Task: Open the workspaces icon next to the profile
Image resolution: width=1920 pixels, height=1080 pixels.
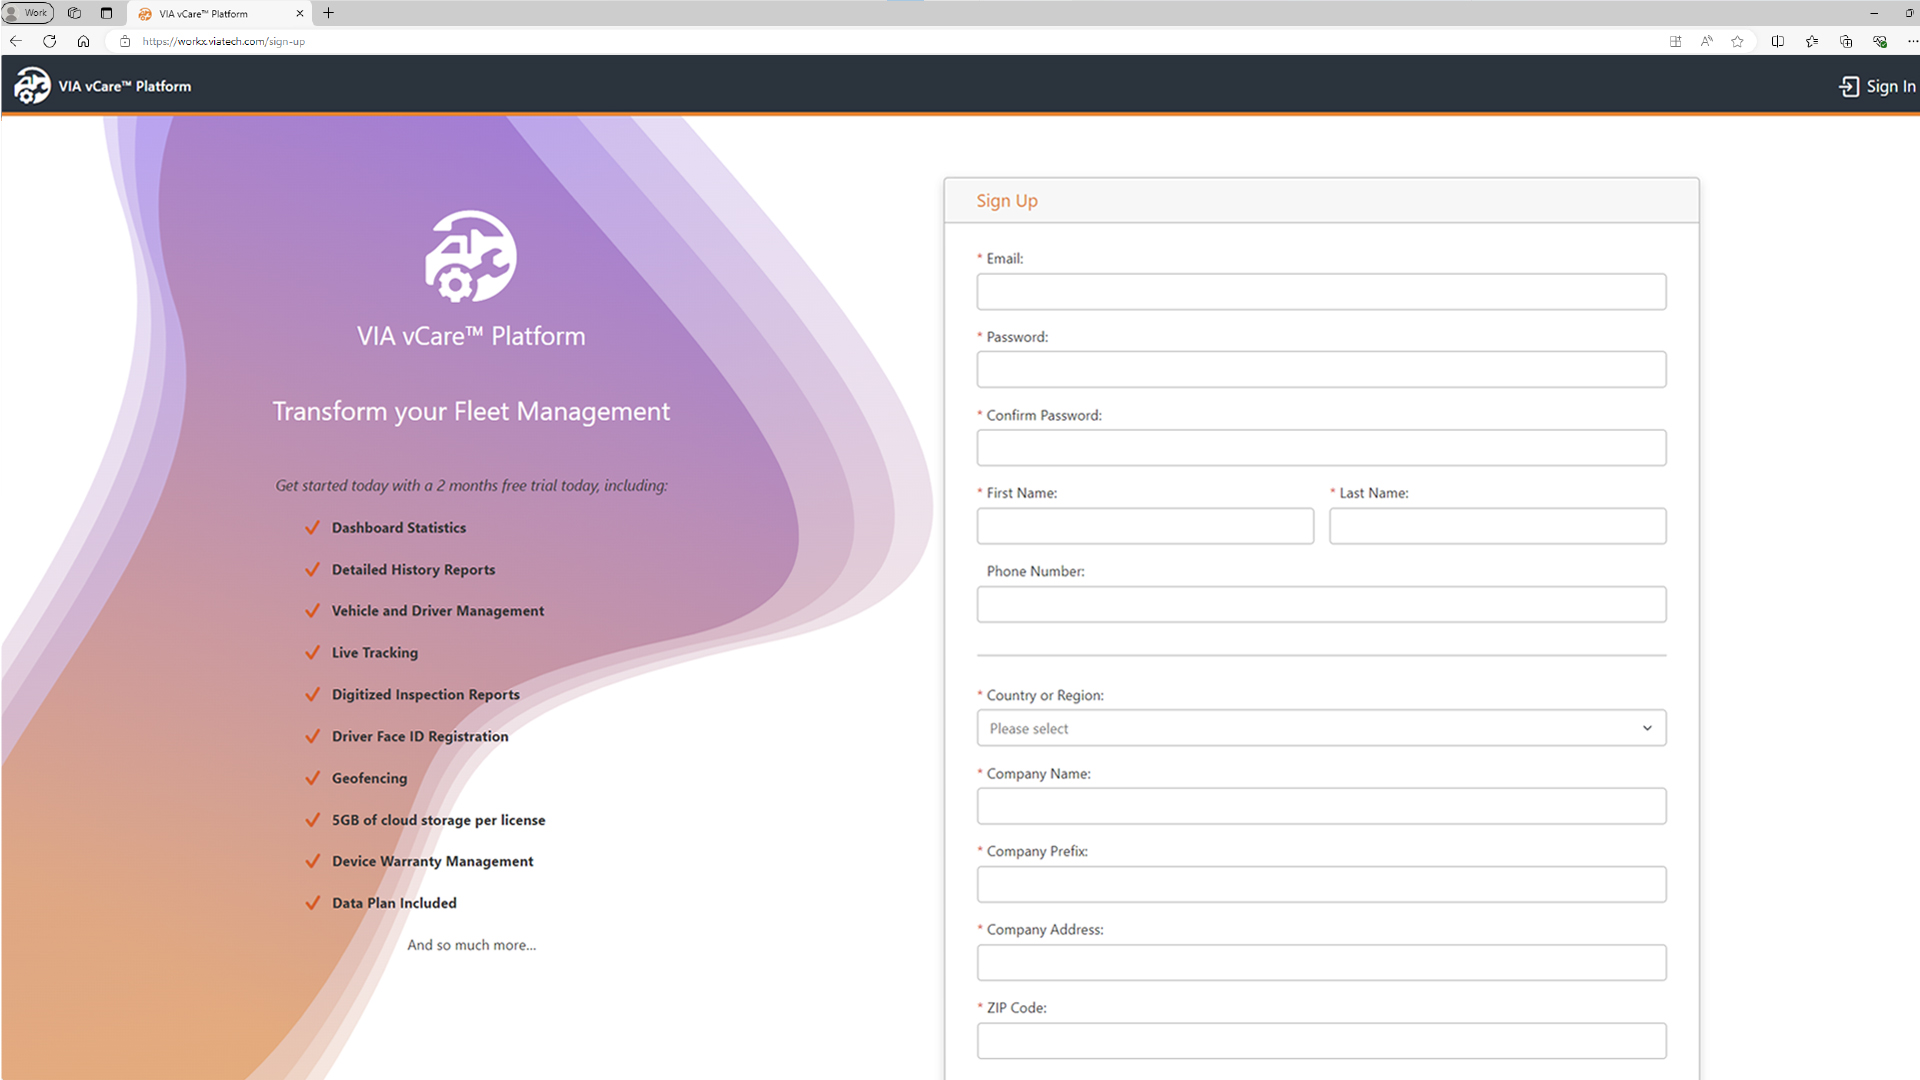Action: 74,13
